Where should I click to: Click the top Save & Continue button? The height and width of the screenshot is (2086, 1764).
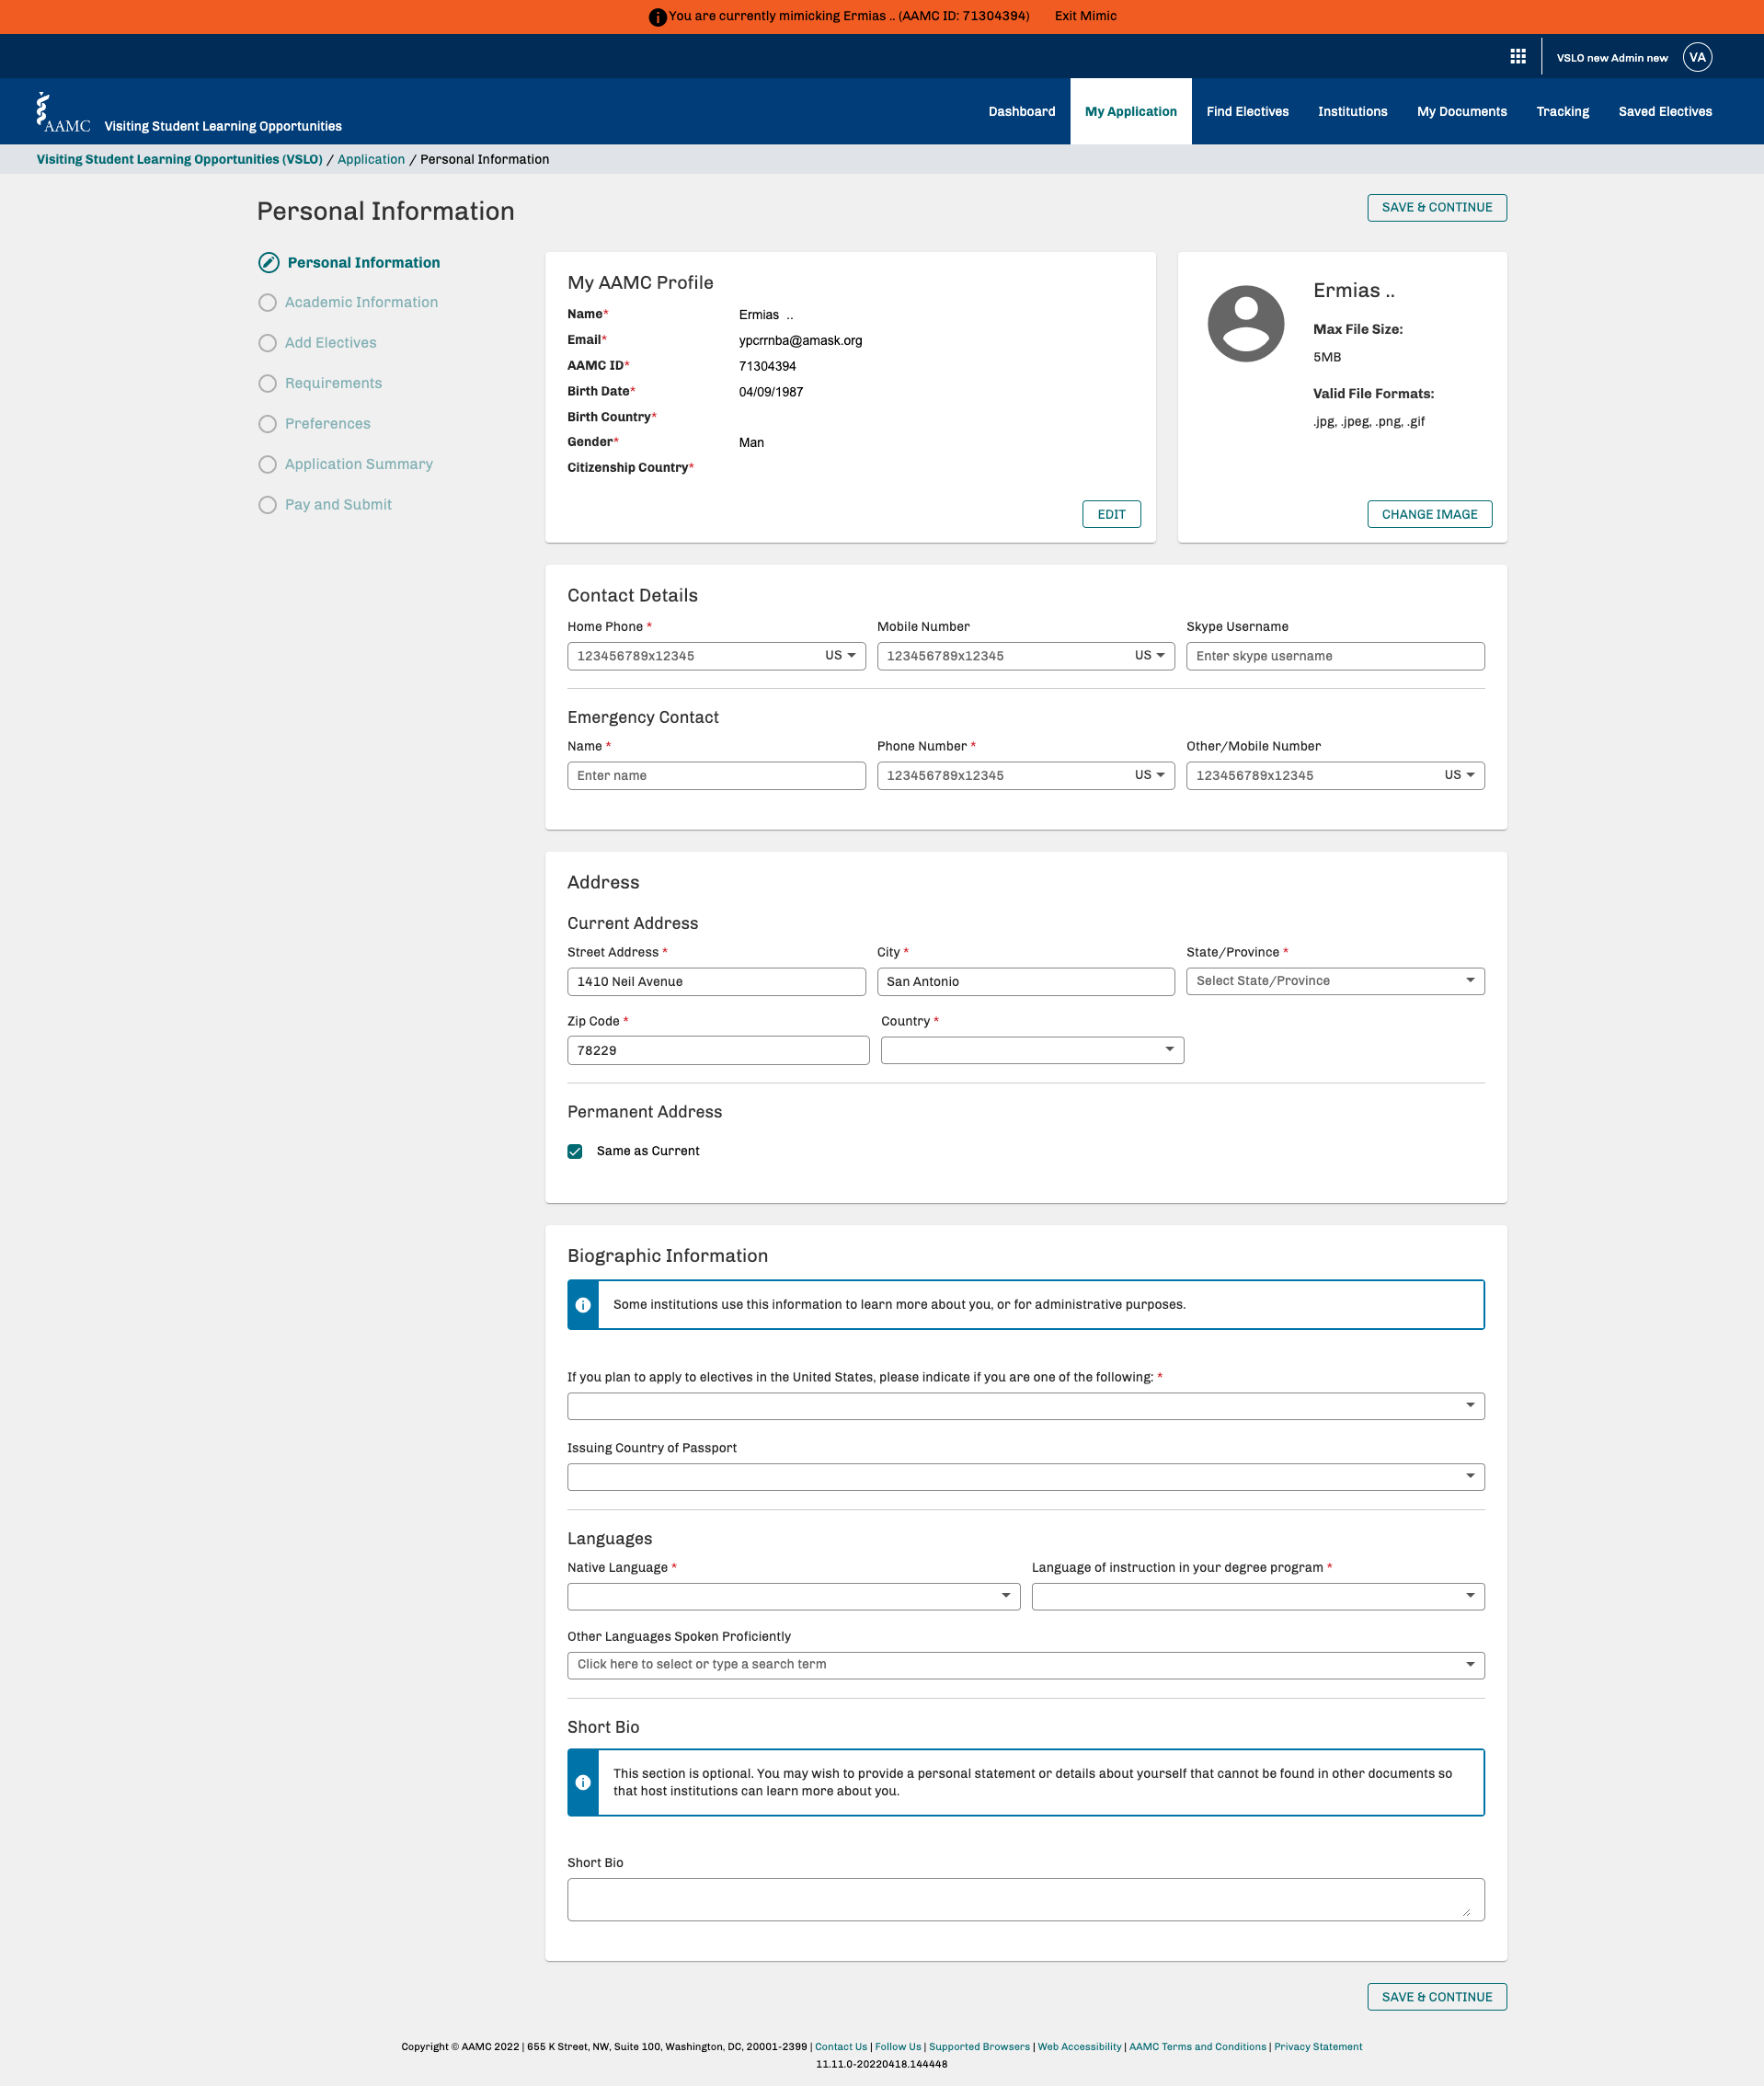[1436, 208]
